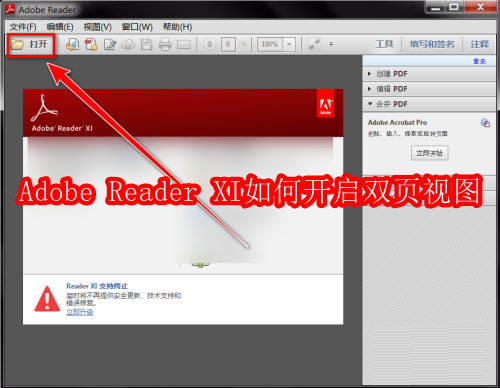Expand the 创建 PDF section
500x388 pixels.
tap(429, 74)
